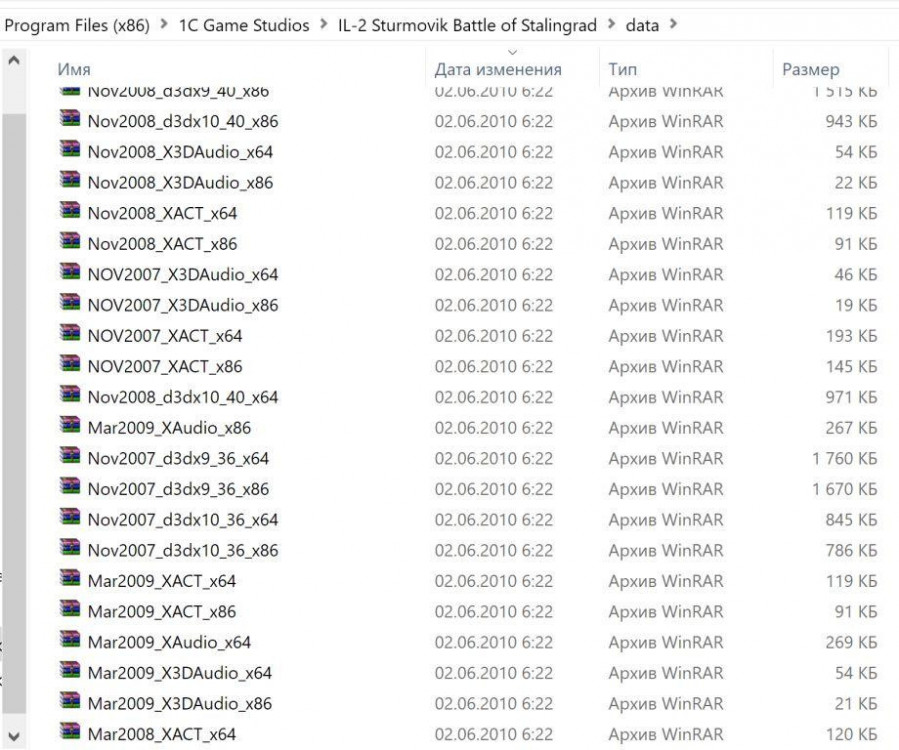
Task: Click size 267 КБ cell
Action: click(851, 428)
